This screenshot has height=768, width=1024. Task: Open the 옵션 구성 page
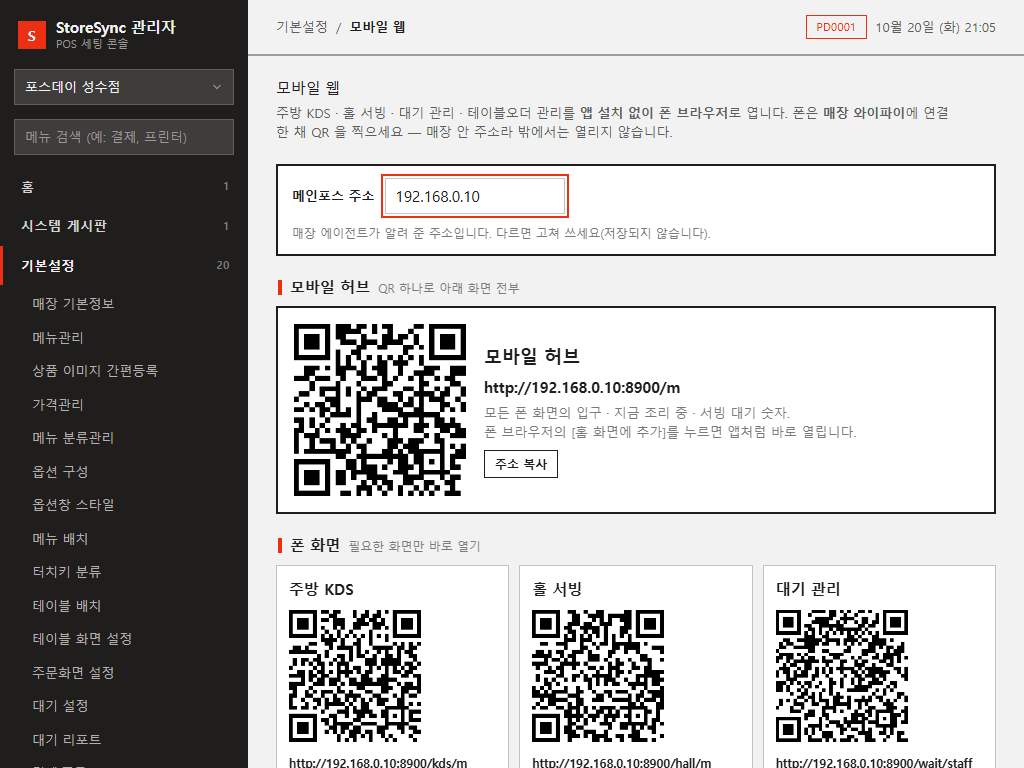60,472
